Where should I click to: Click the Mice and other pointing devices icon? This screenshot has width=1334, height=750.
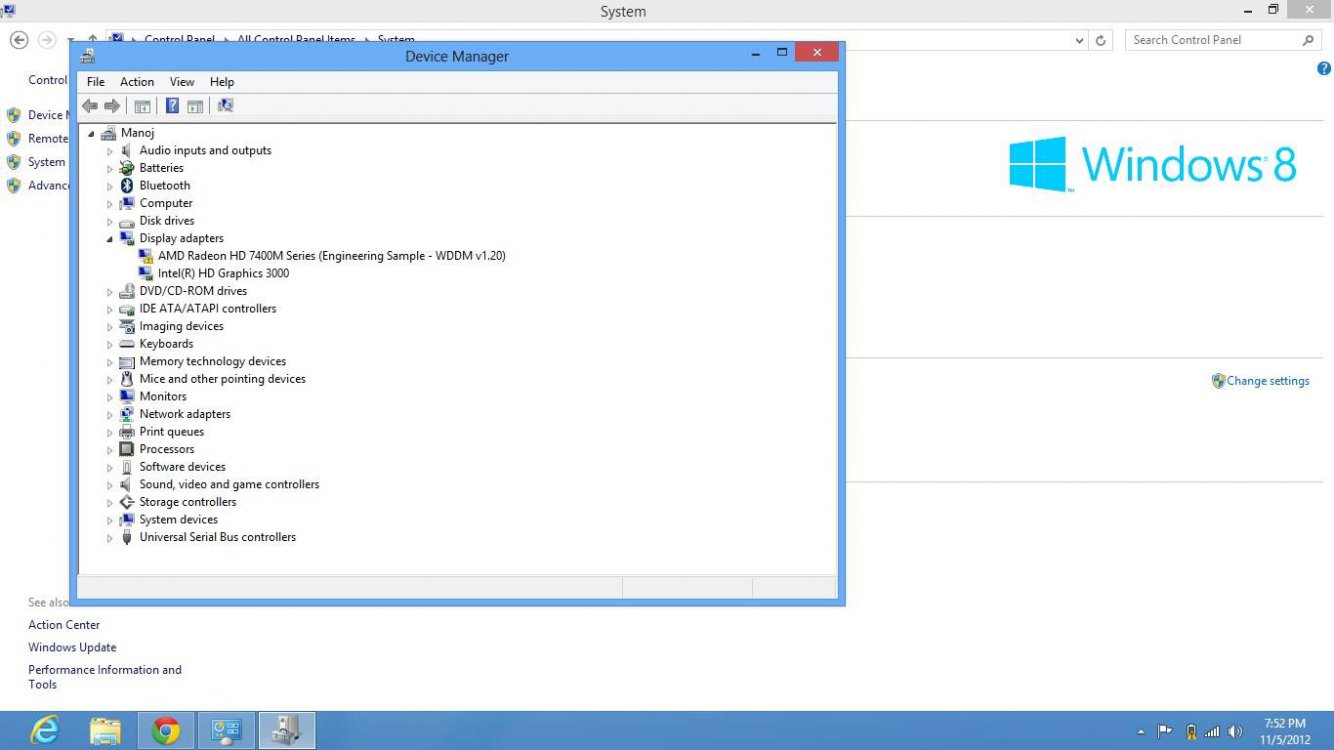tap(127, 379)
